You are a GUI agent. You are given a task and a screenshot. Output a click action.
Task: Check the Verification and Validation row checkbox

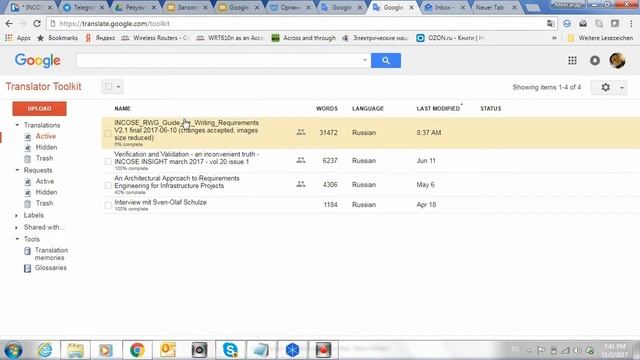pyautogui.click(x=108, y=161)
